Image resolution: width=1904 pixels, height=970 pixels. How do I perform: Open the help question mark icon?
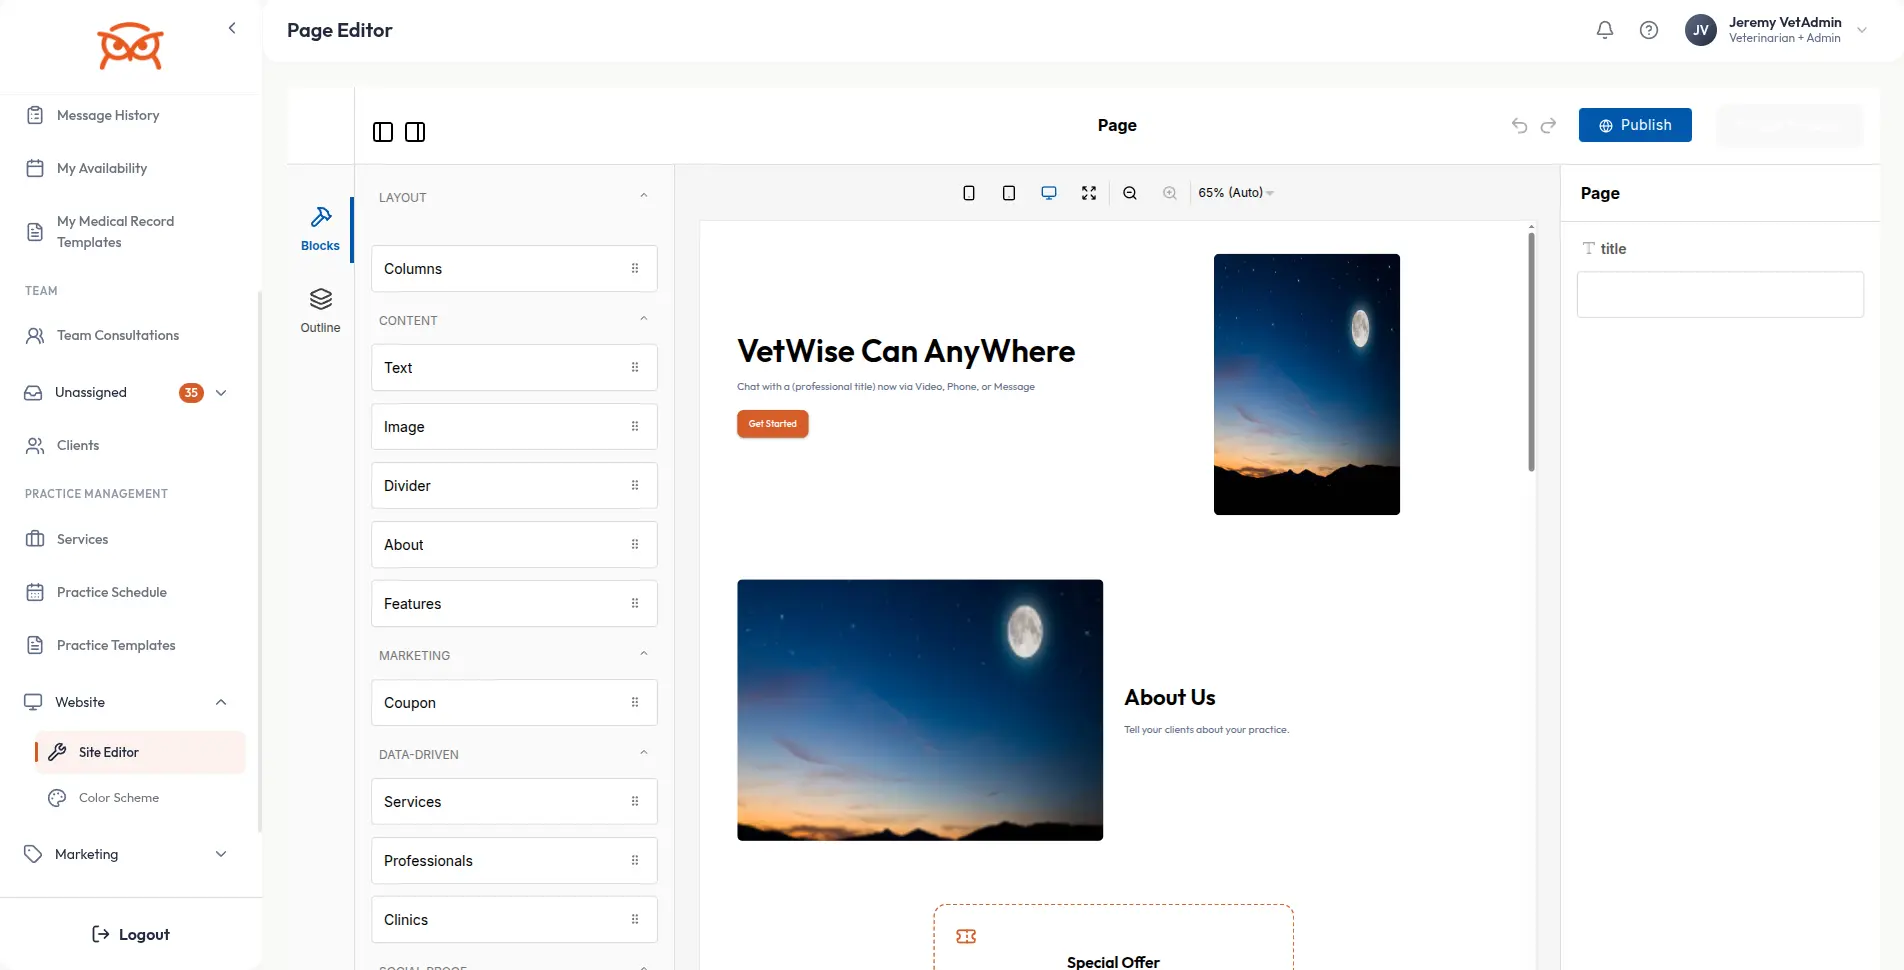pyautogui.click(x=1649, y=30)
